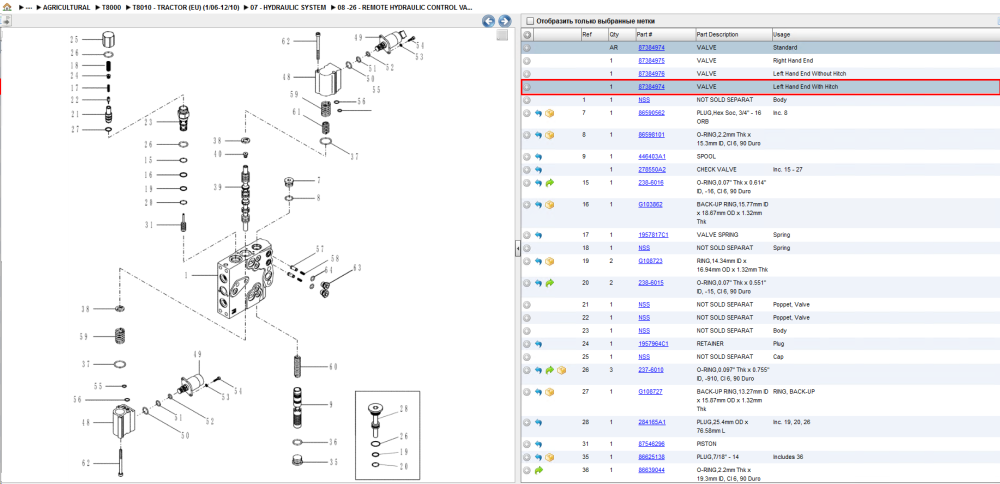Click blue arrow icon on Ref 28 PLUG row

point(538,422)
